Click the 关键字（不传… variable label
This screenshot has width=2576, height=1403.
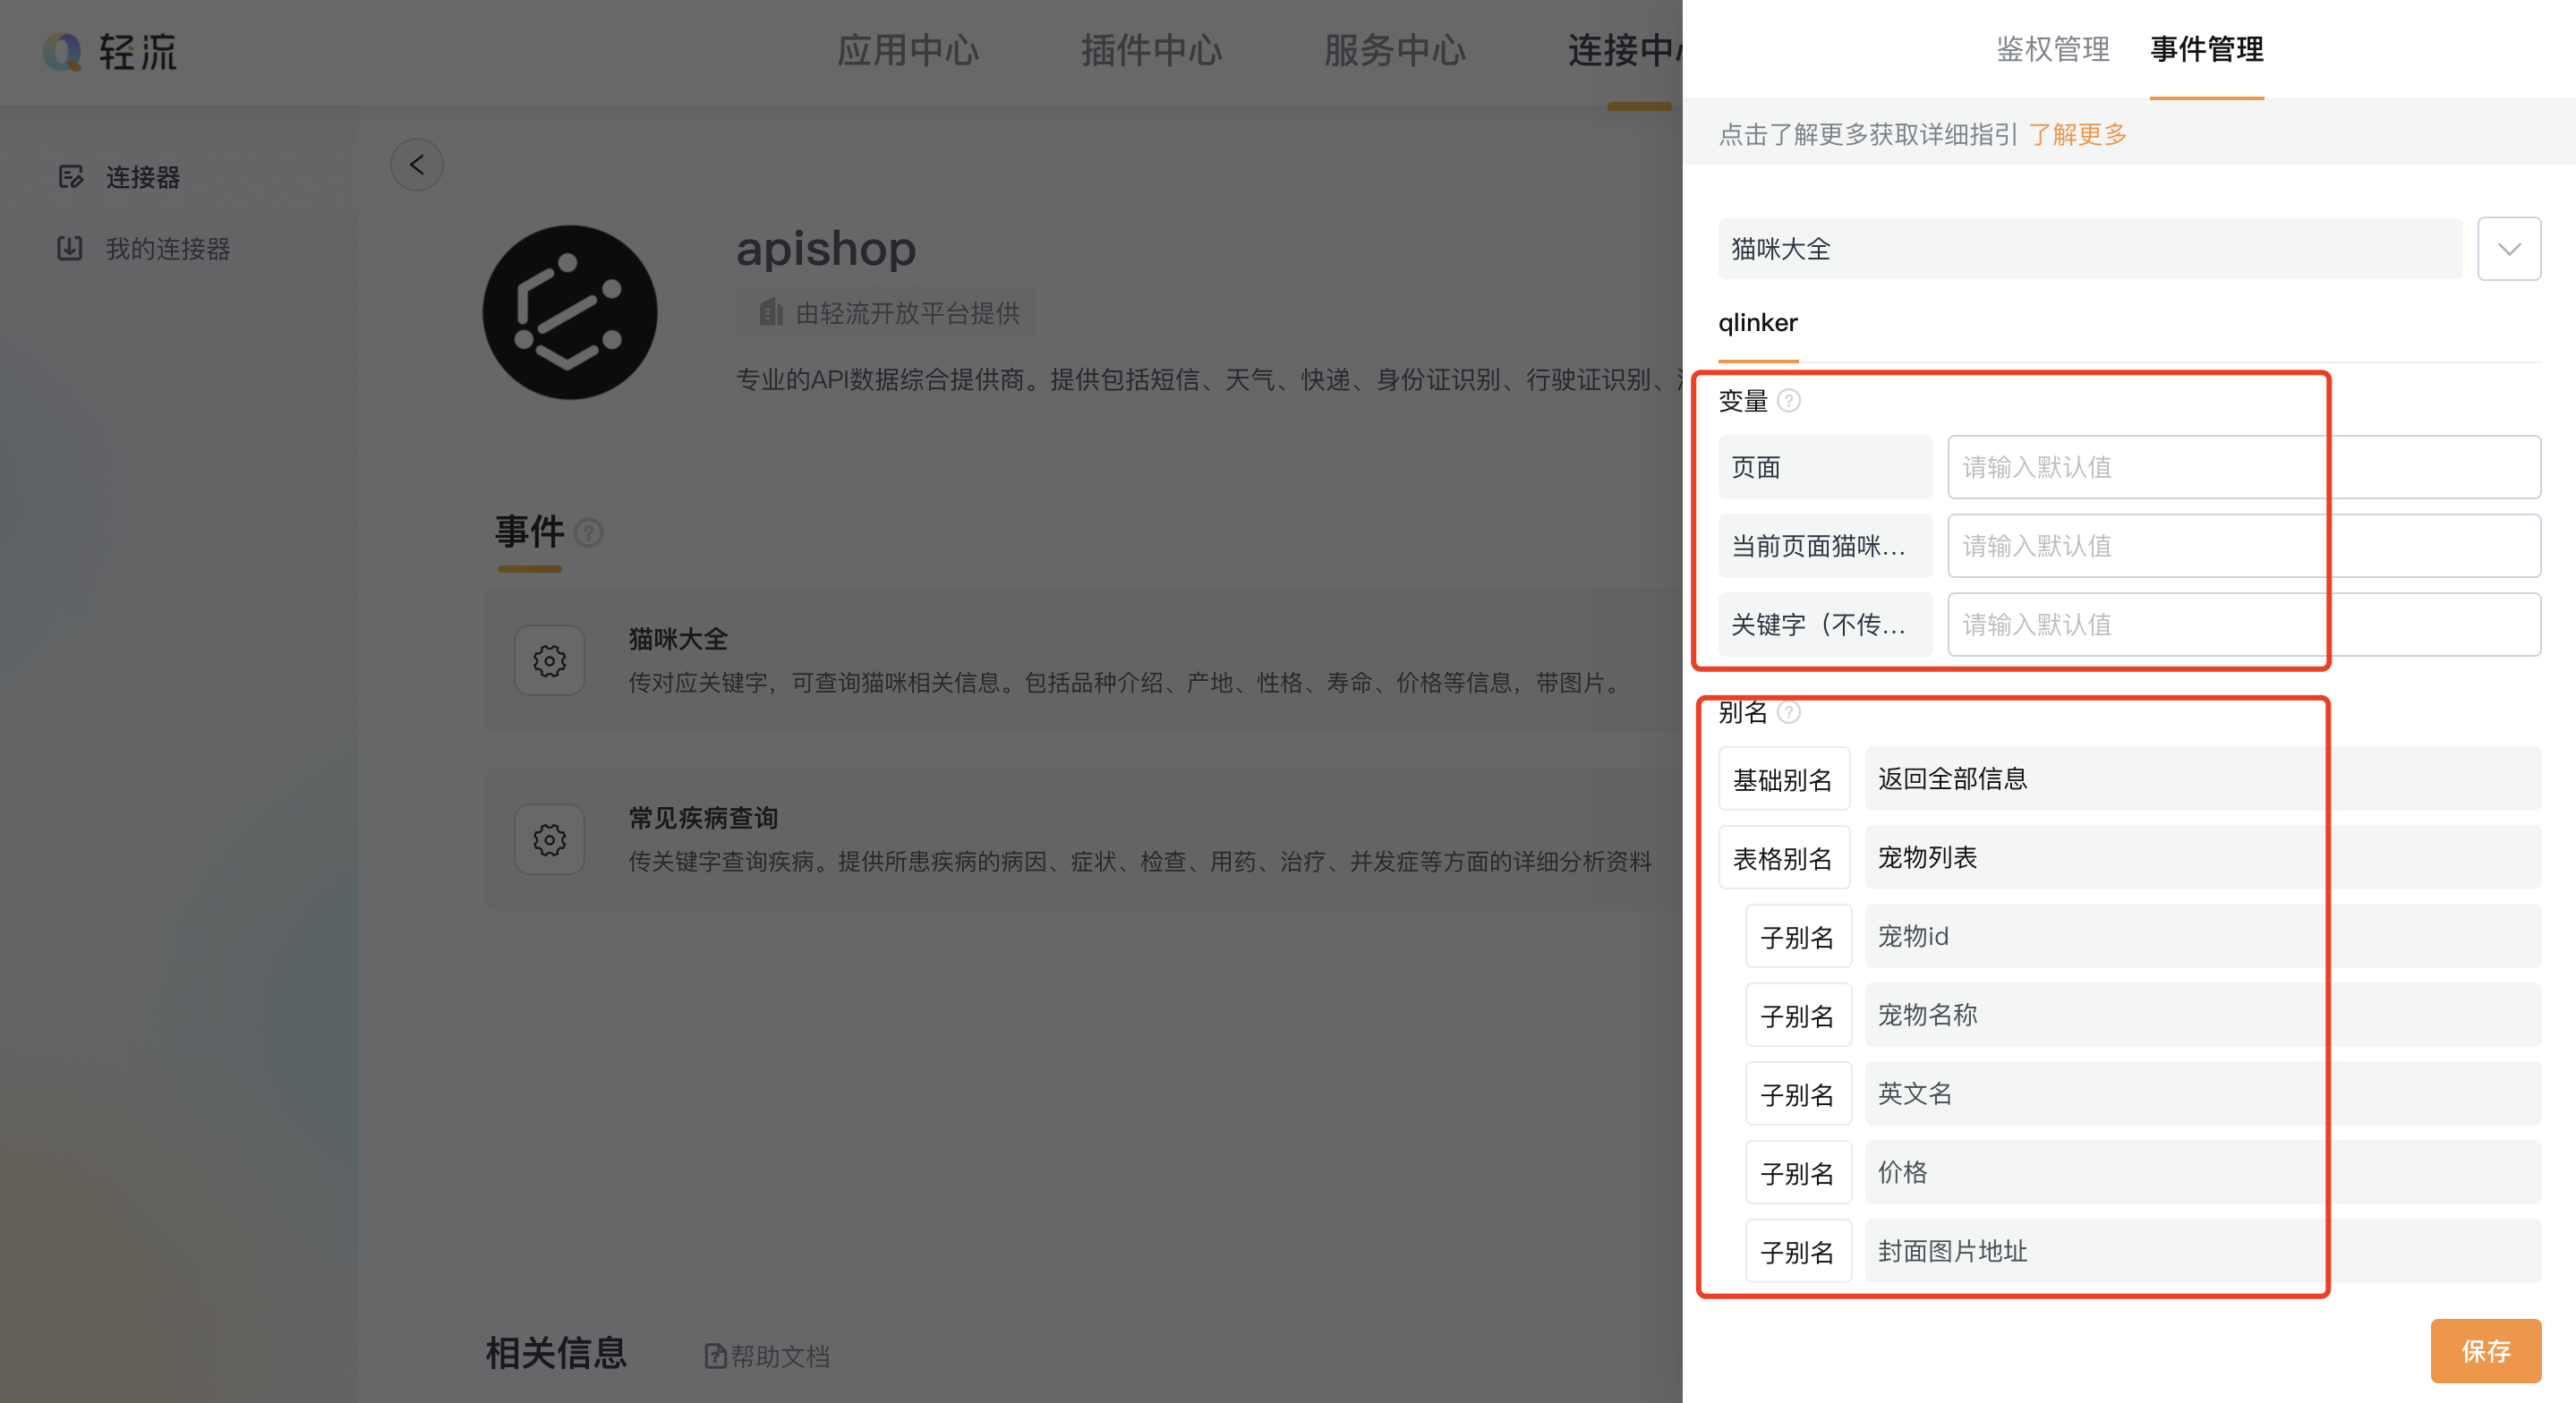tap(1825, 625)
